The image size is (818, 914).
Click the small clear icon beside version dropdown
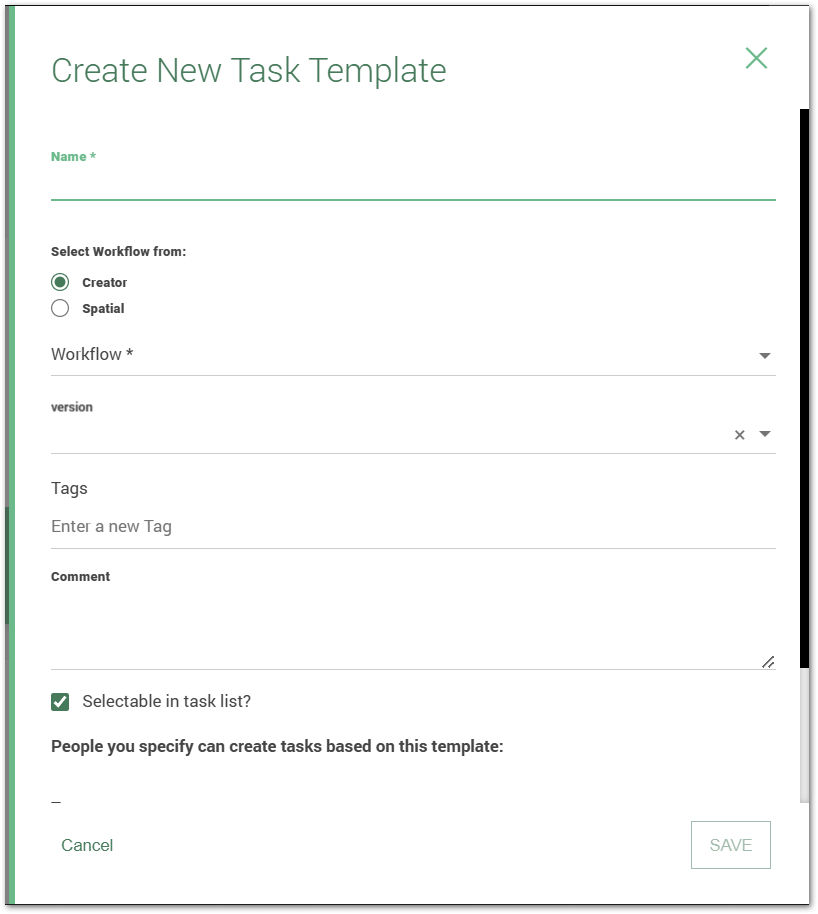point(739,434)
